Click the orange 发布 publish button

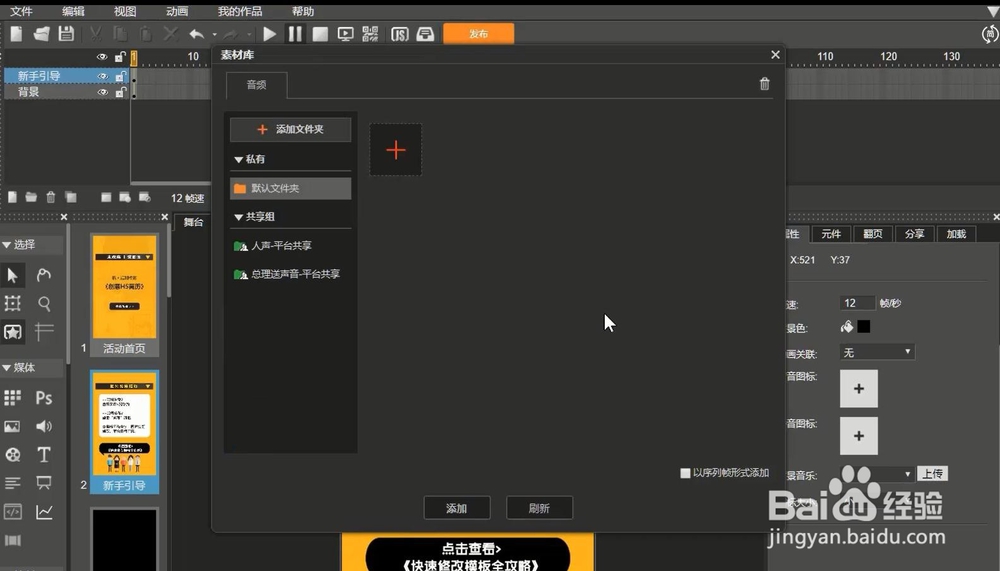click(x=478, y=34)
